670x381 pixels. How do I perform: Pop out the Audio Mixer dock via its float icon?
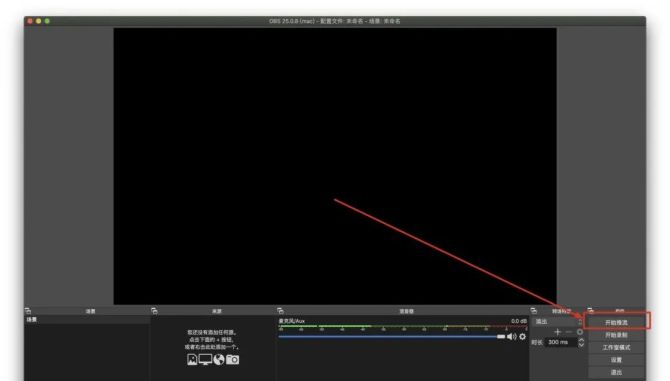coord(280,311)
